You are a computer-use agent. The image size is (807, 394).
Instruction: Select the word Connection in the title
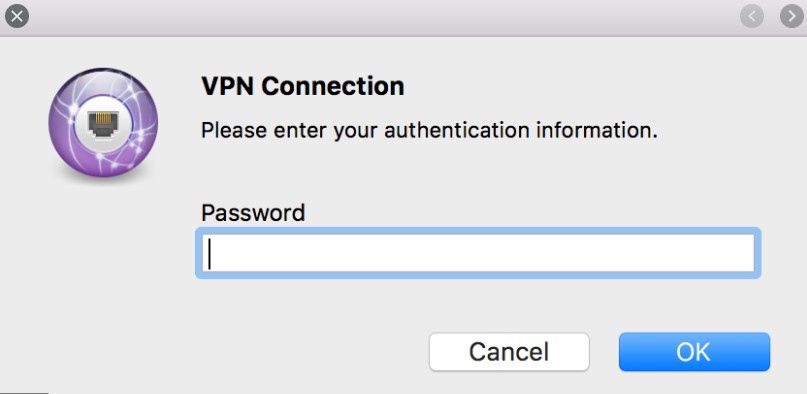[332, 86]
